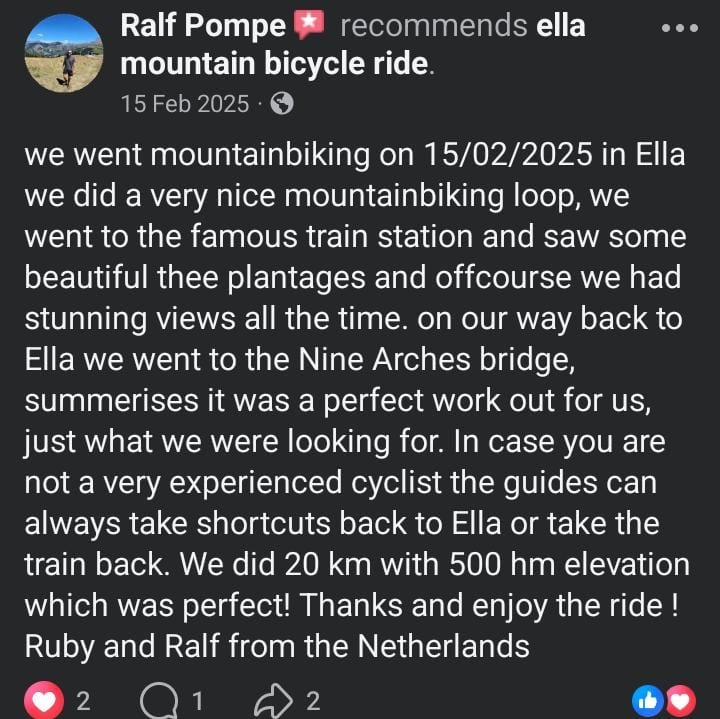Click the globe public privacy icon

pyautogui.click(x=282, y=103)
